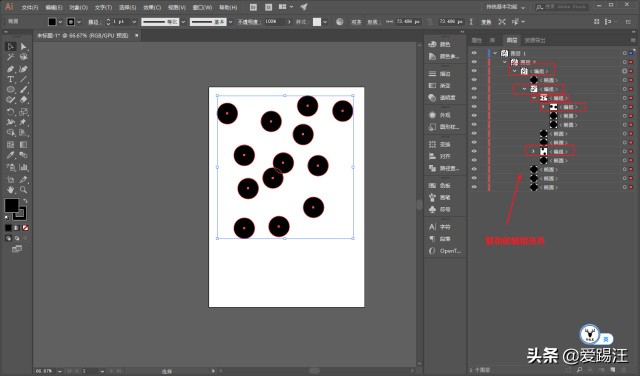Select the Type tool
Viewport: 640px width, 376px height.
[x=11, y=79]
